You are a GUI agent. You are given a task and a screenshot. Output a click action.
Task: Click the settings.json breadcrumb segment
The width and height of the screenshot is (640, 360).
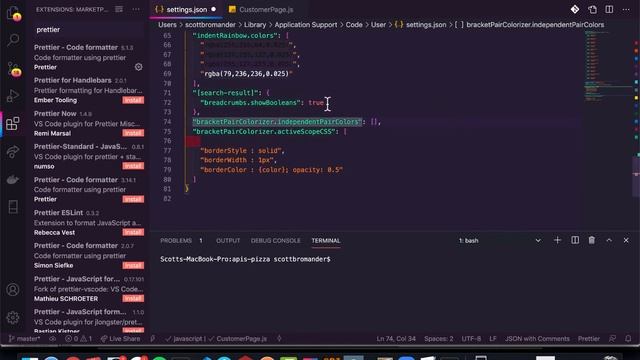tap(420, 24)
